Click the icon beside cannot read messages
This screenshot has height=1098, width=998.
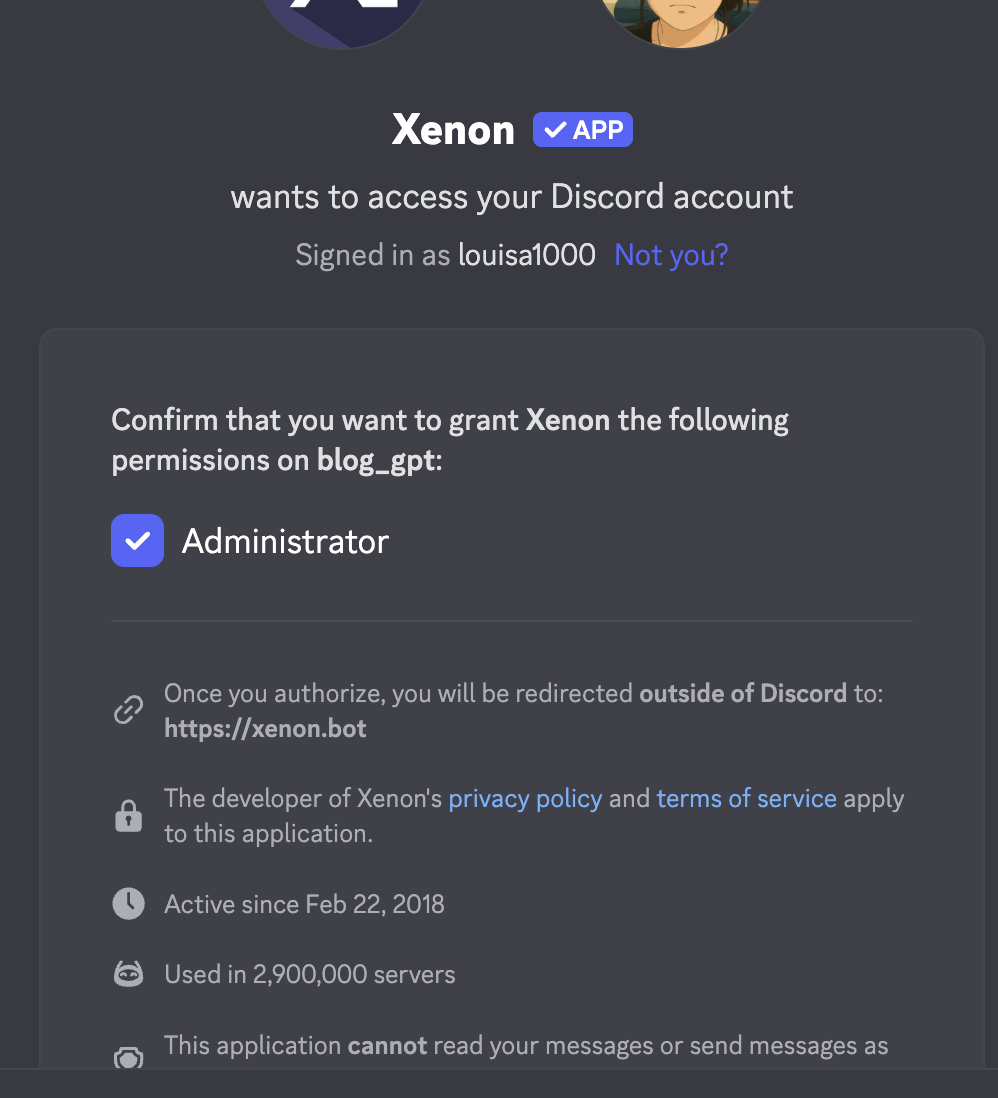[128, 1054]
